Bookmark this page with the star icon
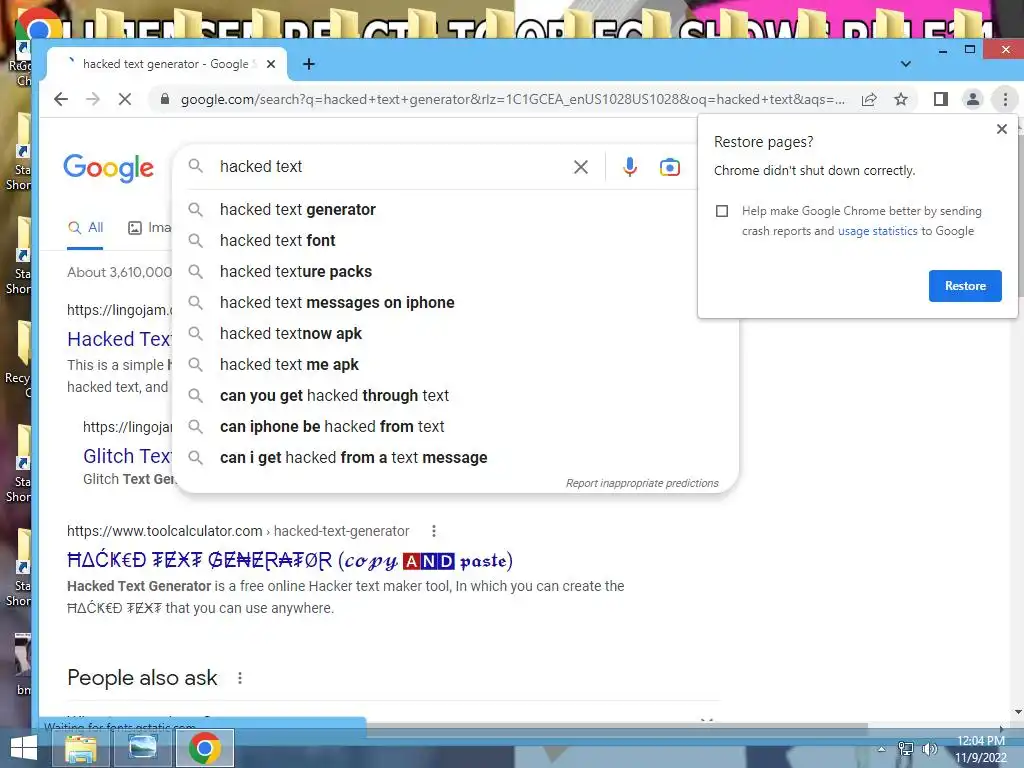The height and width of the screenshot is (768, 1024). pyautogui.click(x=901, y=99)
